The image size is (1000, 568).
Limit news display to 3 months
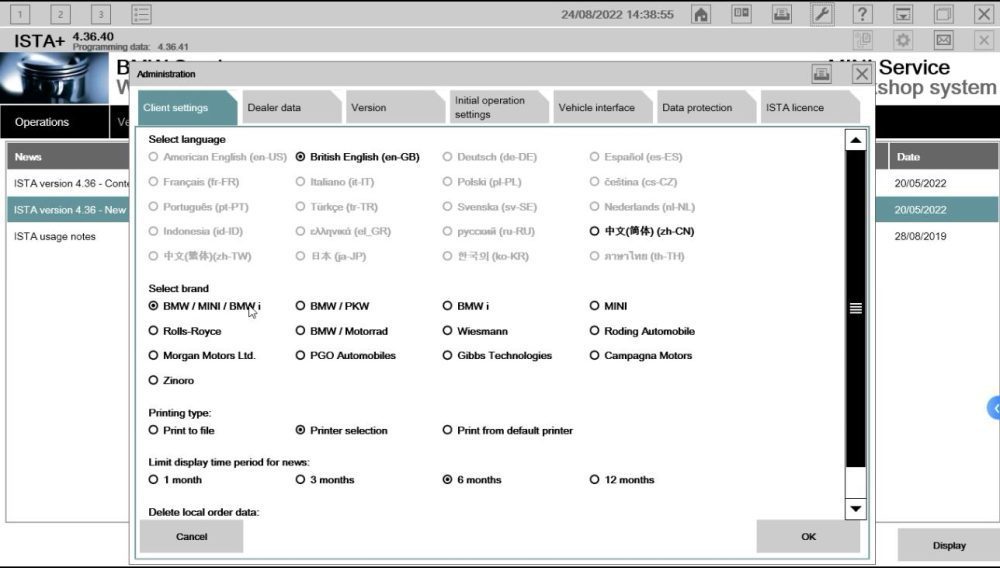tap(325, 479)
